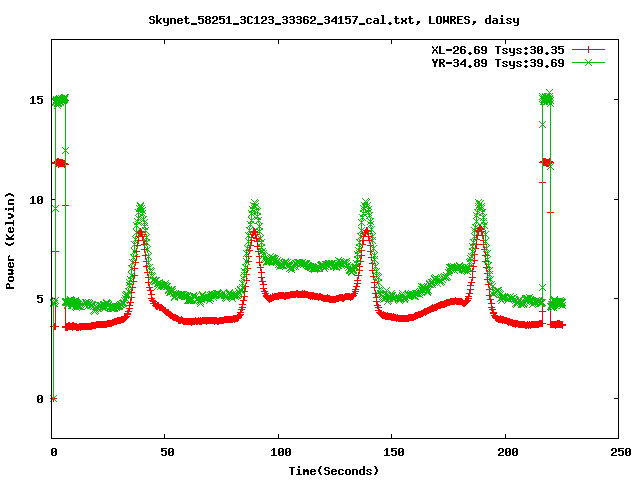
Task: Click the x-axis tick label 0 at origin
Action: point(54,452)
